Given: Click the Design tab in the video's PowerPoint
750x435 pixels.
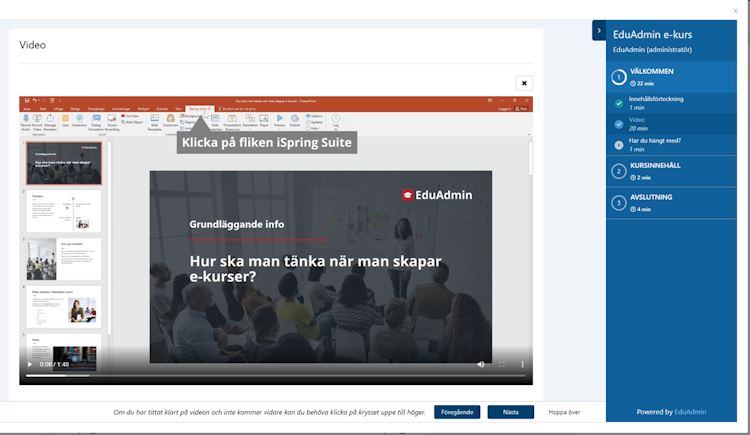Looking at the screenshot, I should pyautogui.click(x=76, y=109).
